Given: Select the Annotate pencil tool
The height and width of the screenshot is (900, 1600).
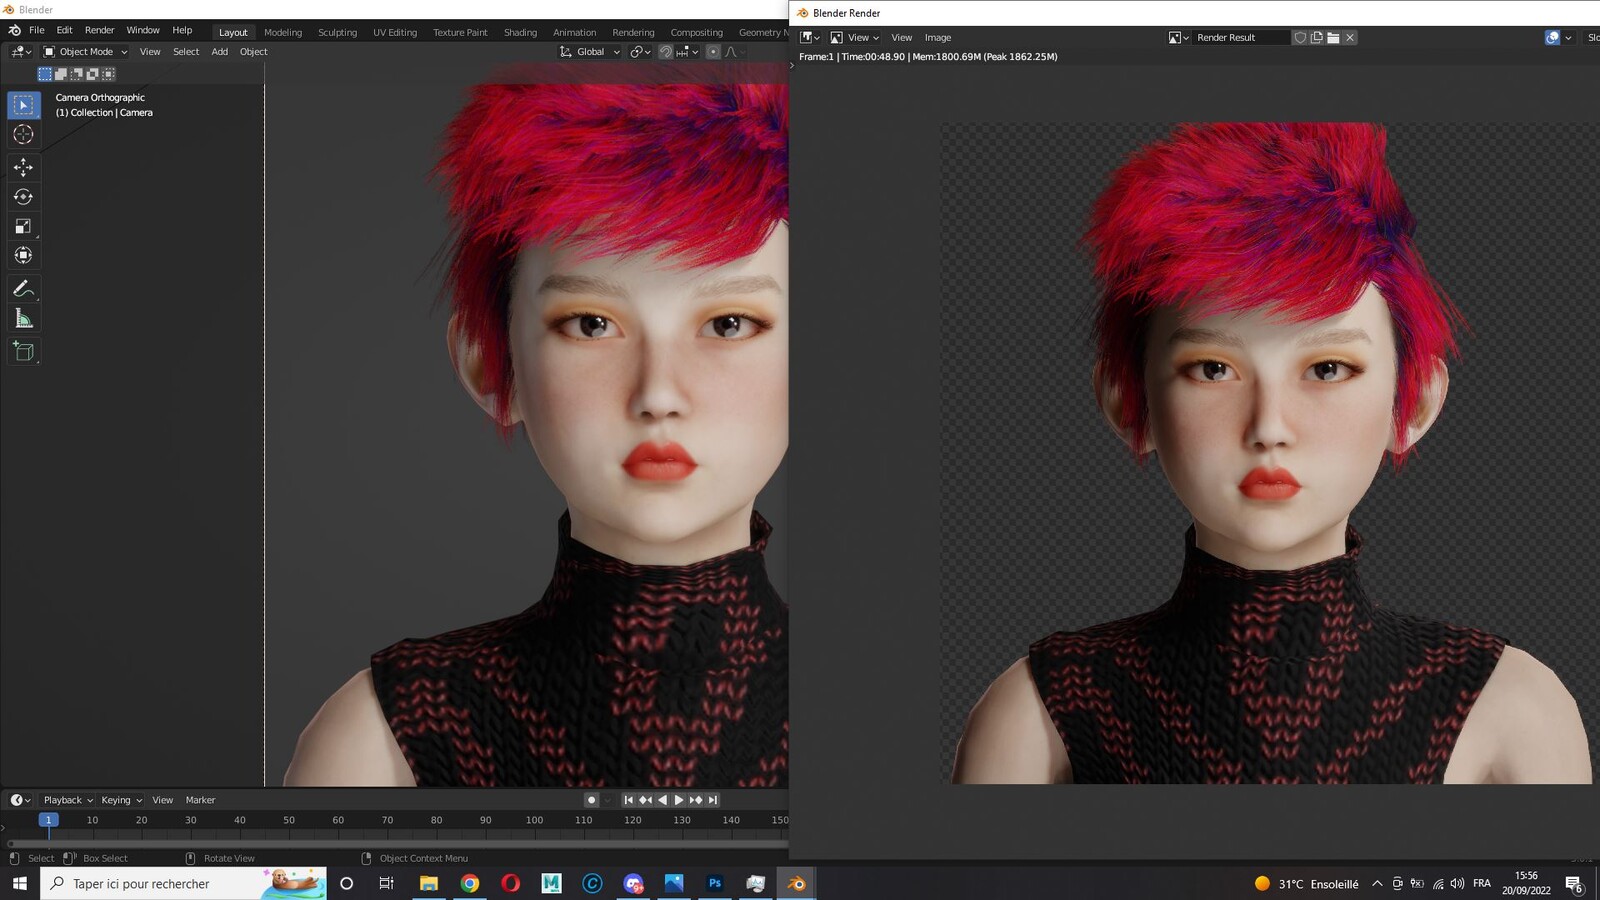Looking at the screenshot, I should point(23,289).
